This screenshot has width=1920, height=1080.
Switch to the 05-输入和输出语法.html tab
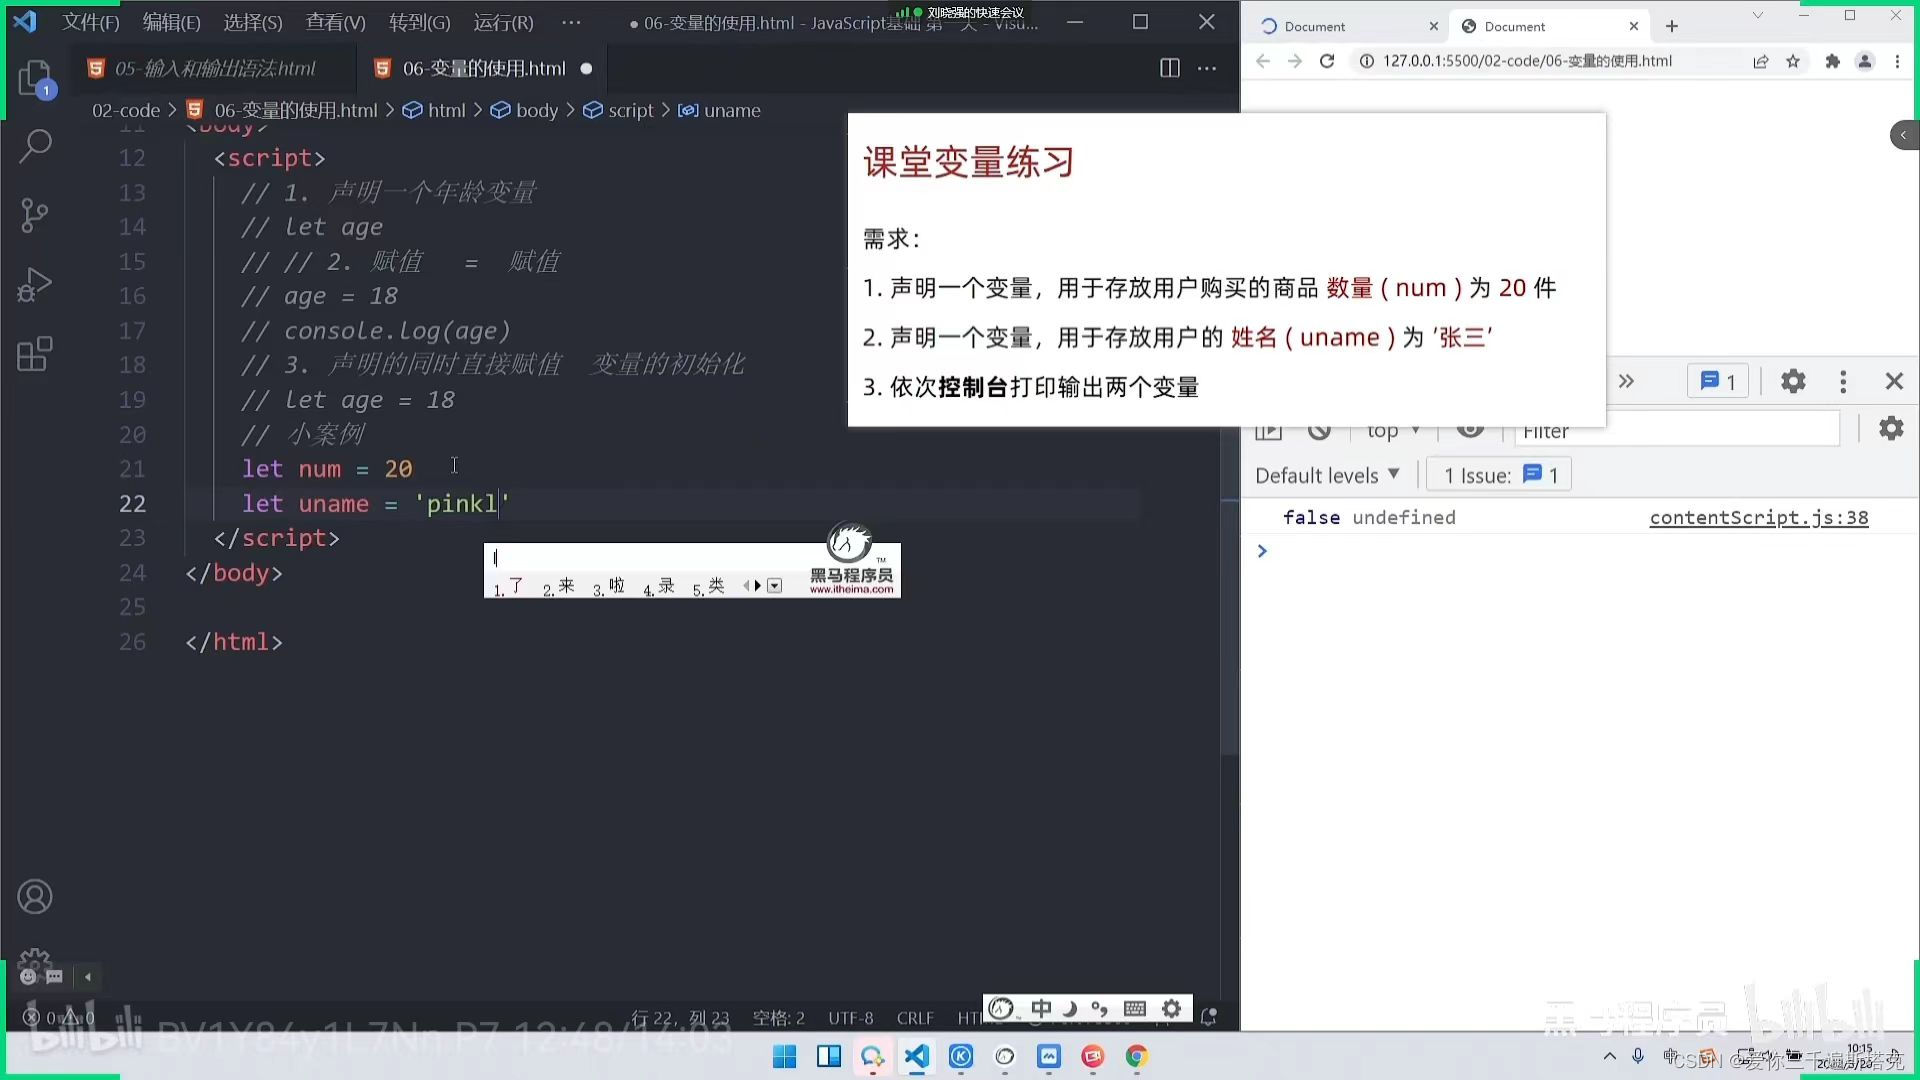click(x=214, y=68)
